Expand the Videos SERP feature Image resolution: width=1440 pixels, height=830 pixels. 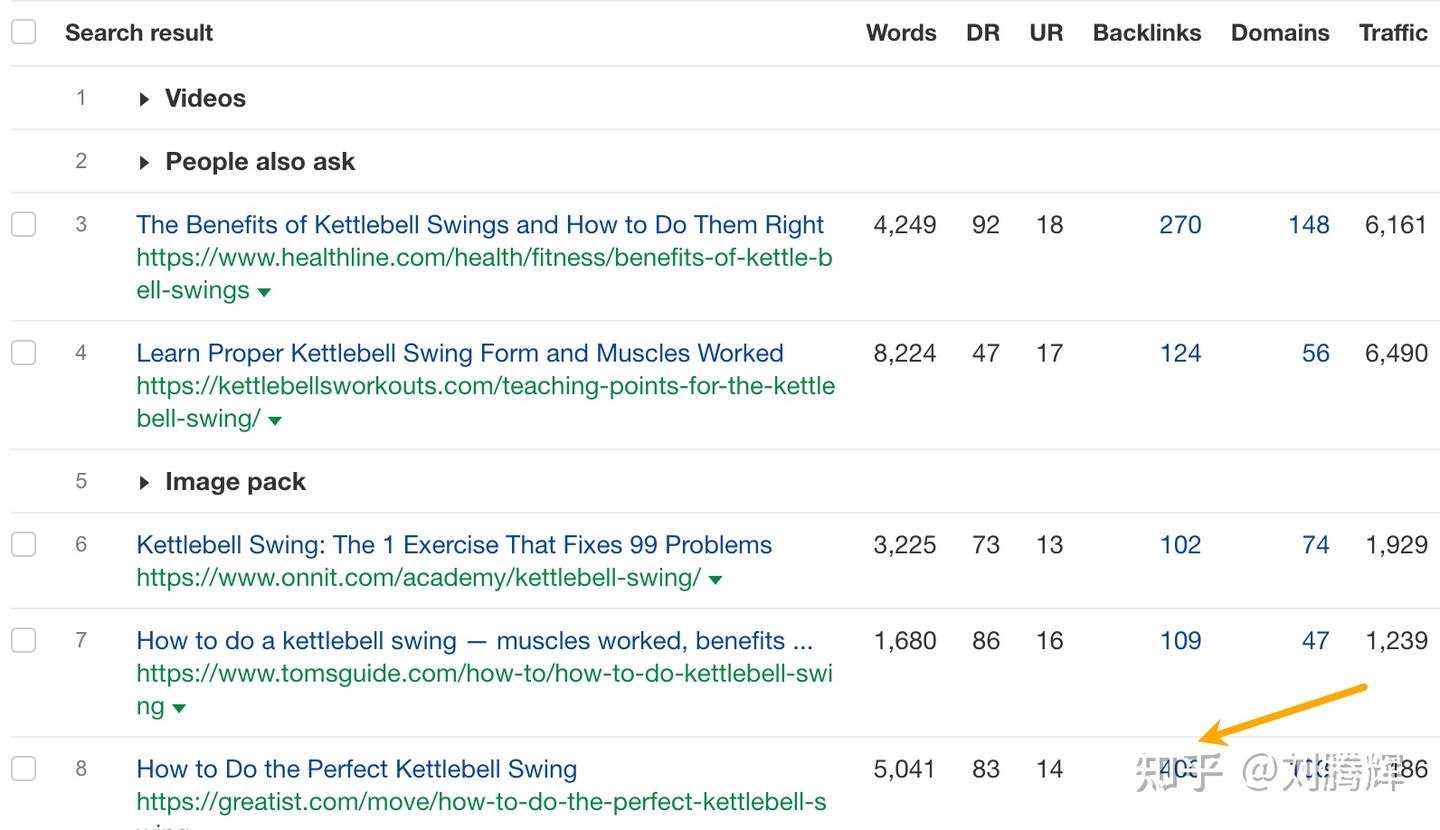tap(145, 99)
